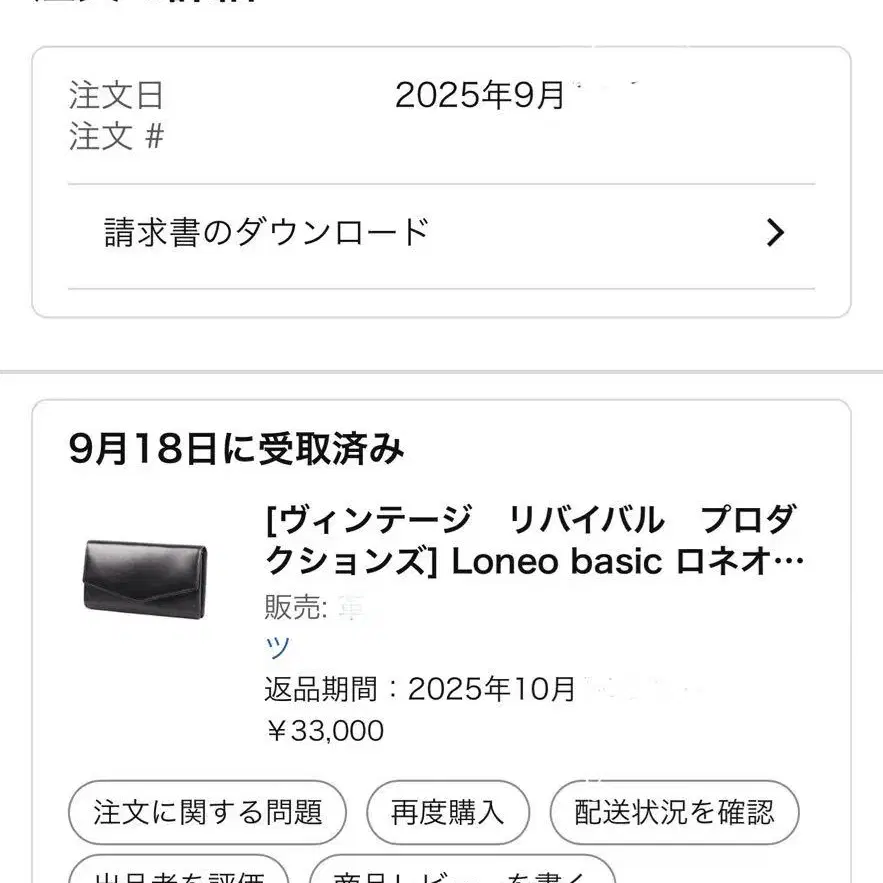Screen dimensions: 883x883
Task: Tap the blue seller name link
Action: point(277,647)
